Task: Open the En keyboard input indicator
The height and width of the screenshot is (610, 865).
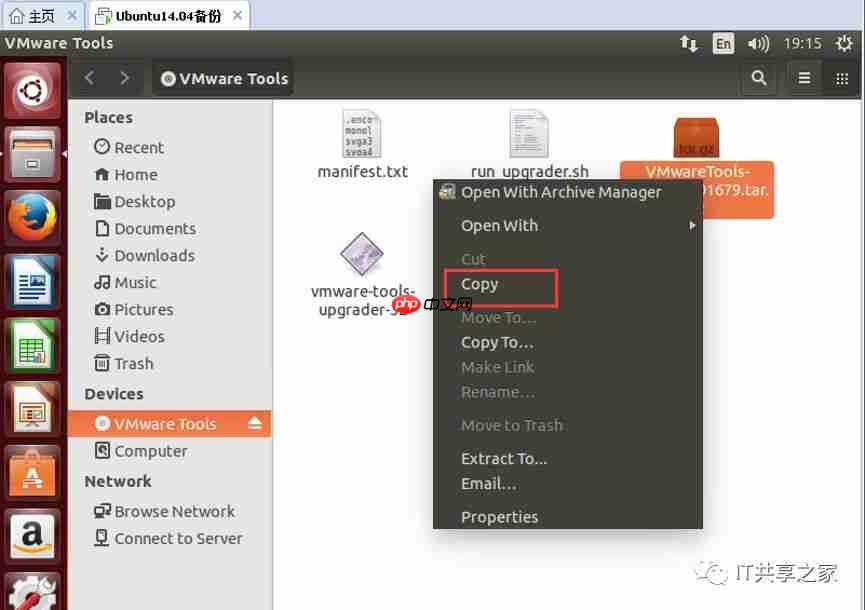Action: tap(723, 43)
